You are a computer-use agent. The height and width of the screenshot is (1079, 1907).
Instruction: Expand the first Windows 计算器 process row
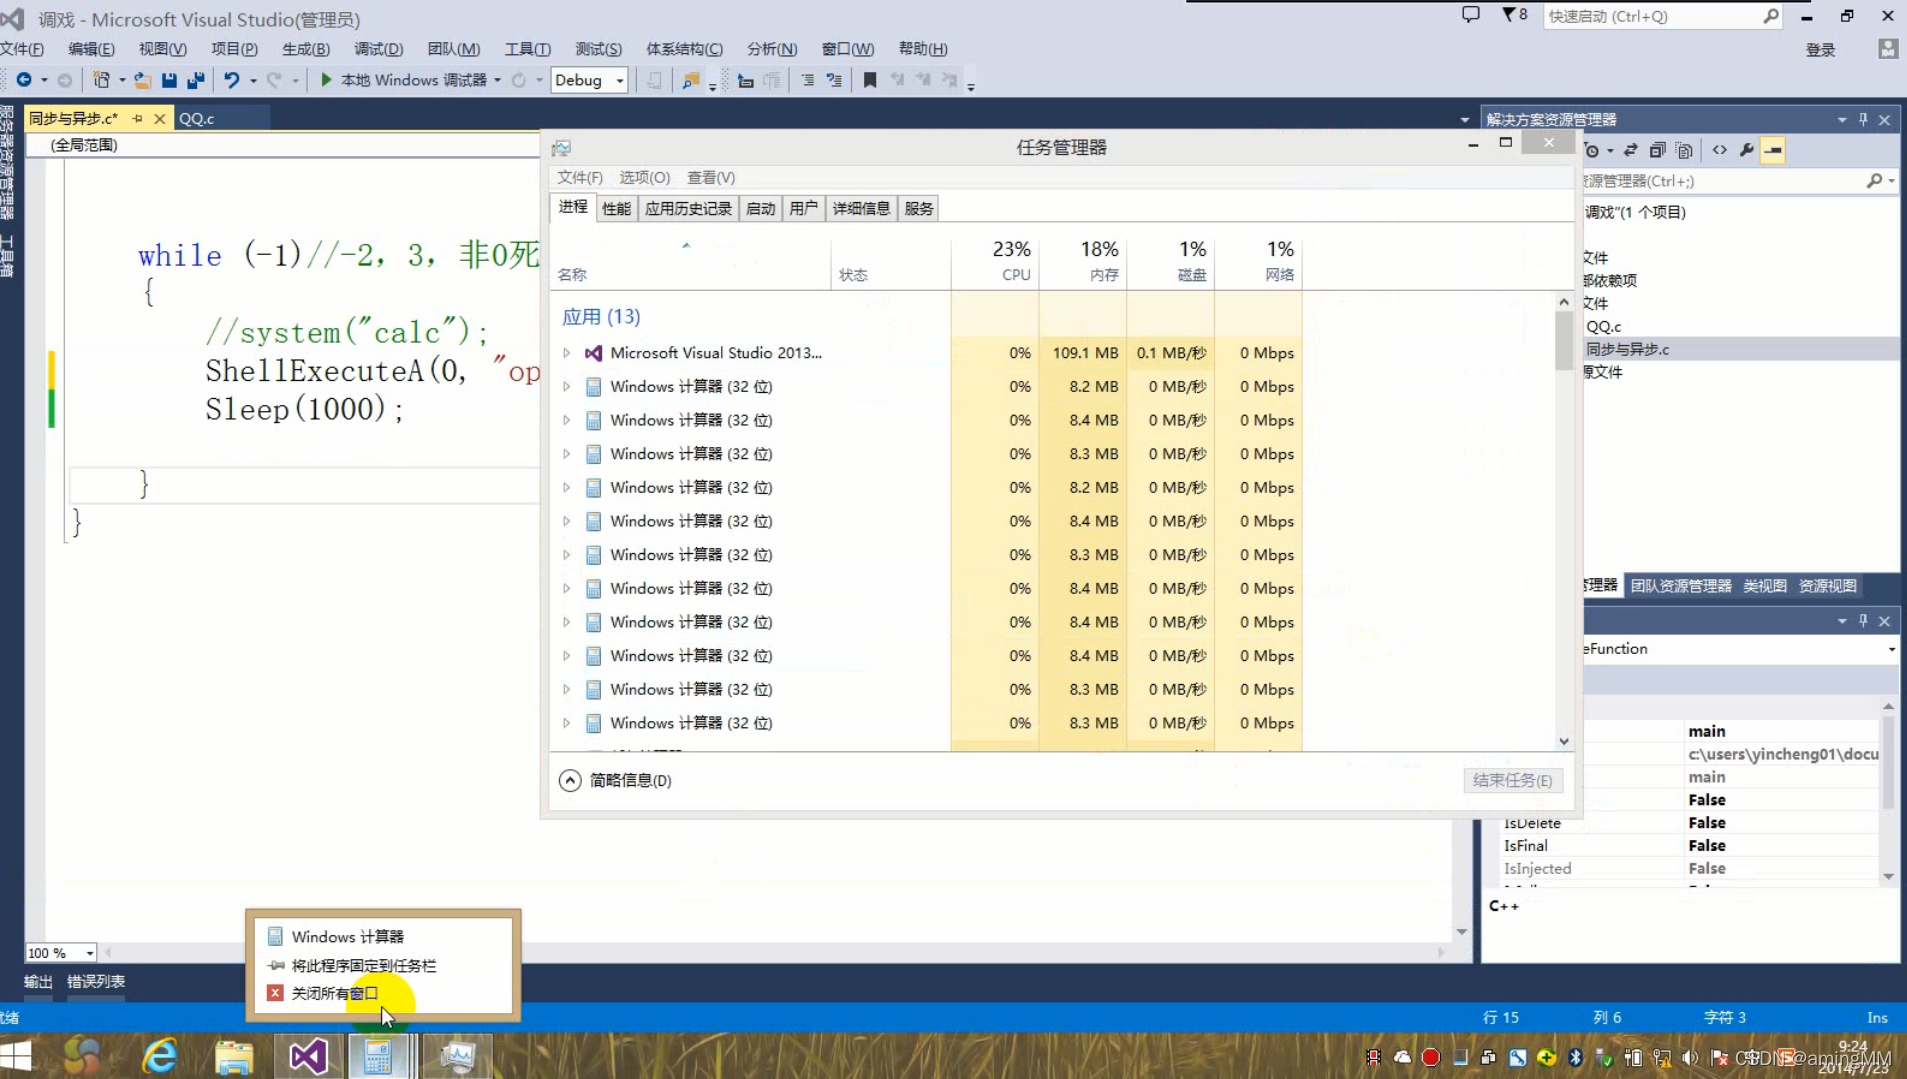coord(566,387)
